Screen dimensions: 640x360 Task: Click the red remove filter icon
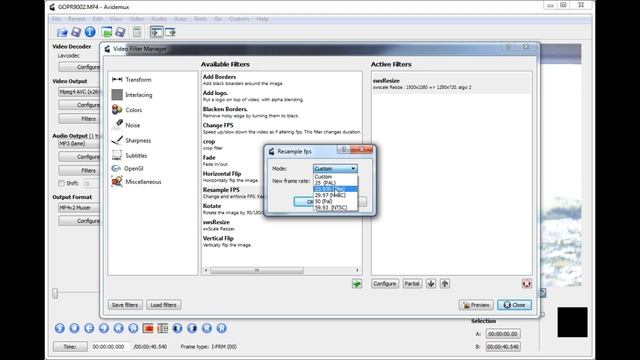click(527, 284)
